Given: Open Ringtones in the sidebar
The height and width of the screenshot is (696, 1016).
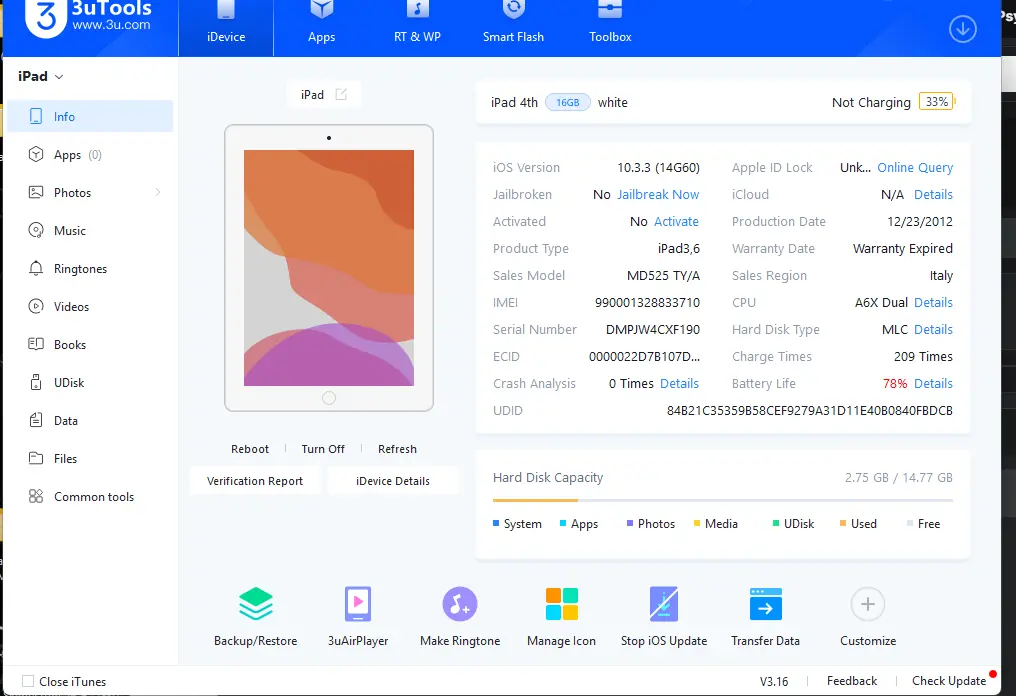Looking at the screenshot, I should pos(90,269).
